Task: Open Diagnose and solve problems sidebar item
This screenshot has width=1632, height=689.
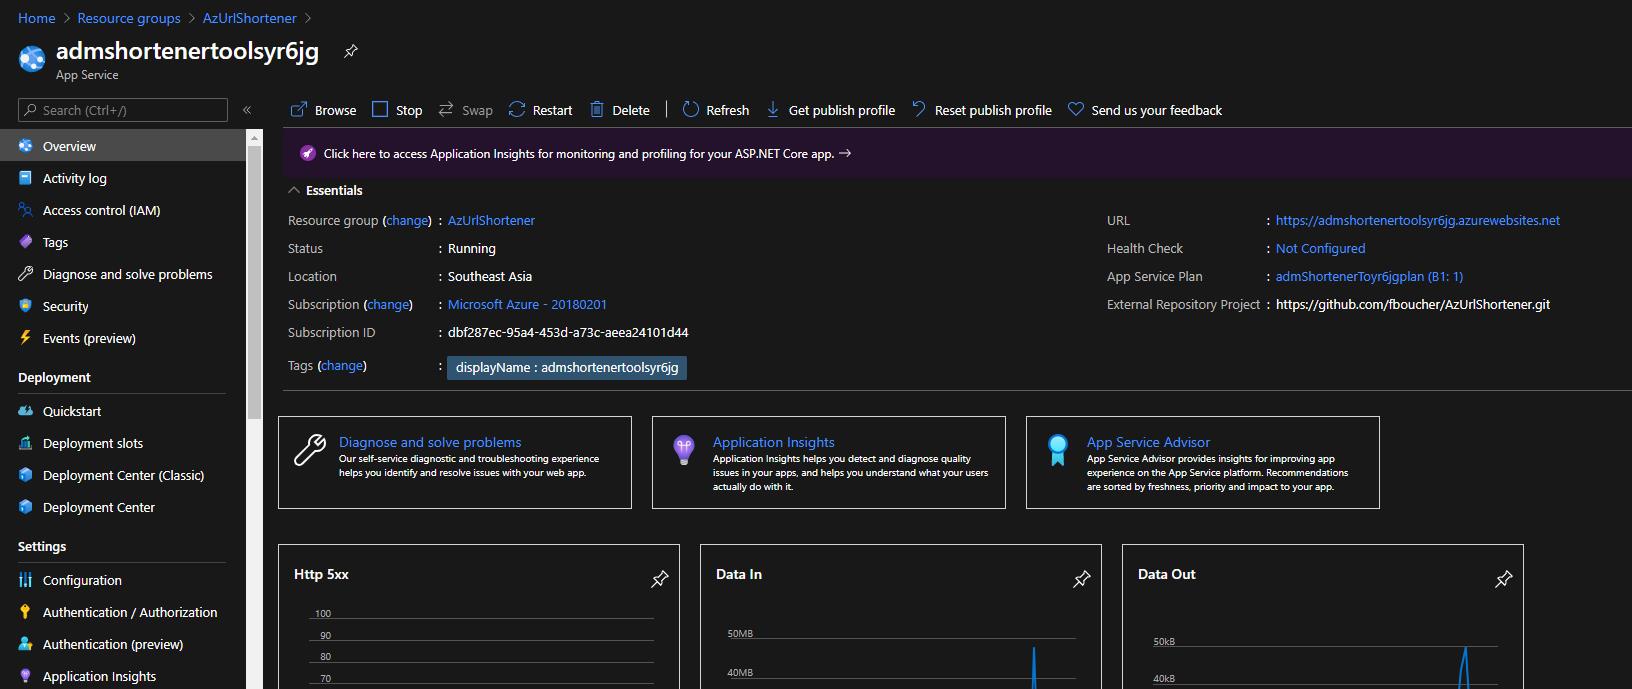Action: [x=123, y=274]
